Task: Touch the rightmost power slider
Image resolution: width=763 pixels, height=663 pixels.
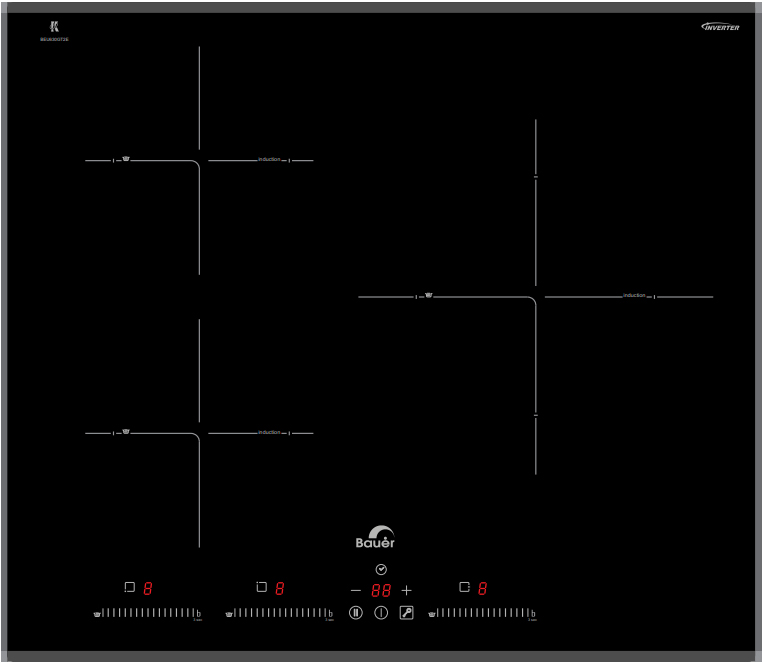Action: pyautogui.click(x=483, y=612)
